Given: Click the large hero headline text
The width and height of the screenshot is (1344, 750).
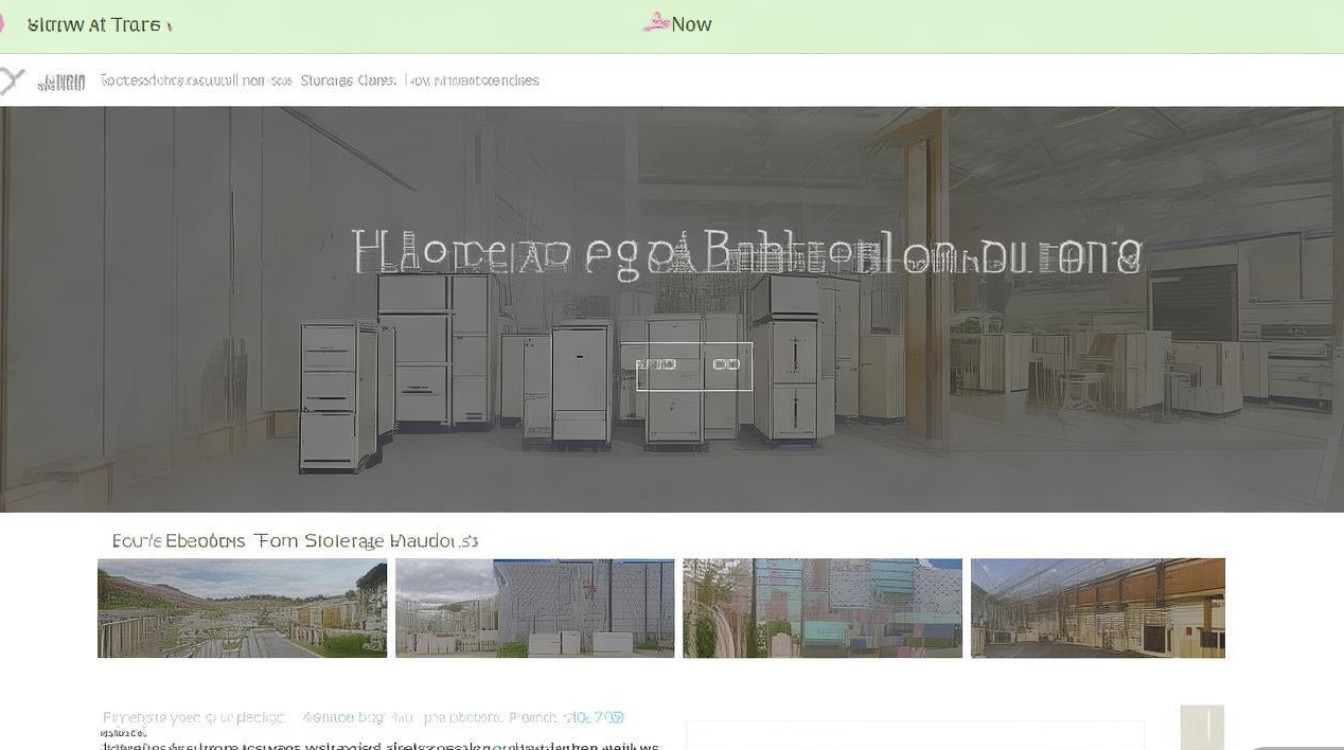Looking at the screenshot, I should 747,253.
